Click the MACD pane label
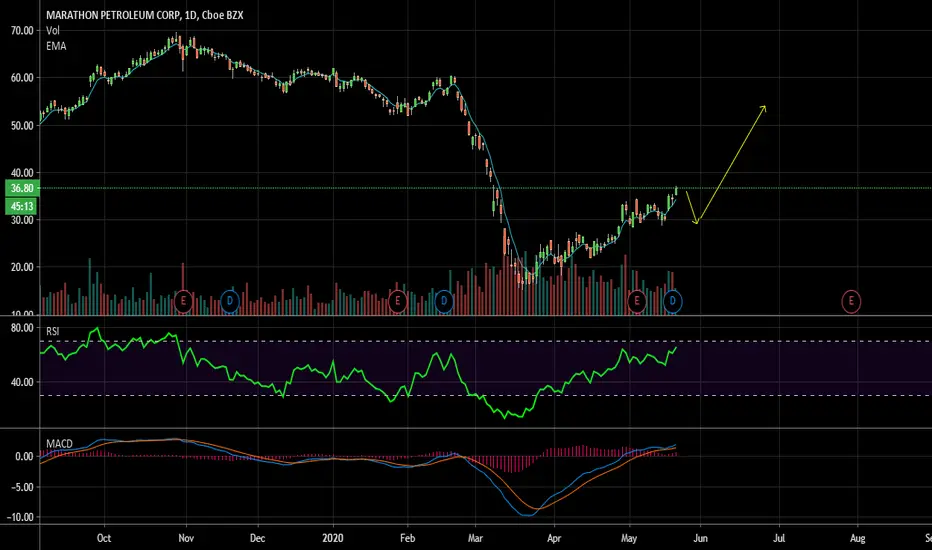The height and width of the screenshot is (550, 932). coord(59,444)
